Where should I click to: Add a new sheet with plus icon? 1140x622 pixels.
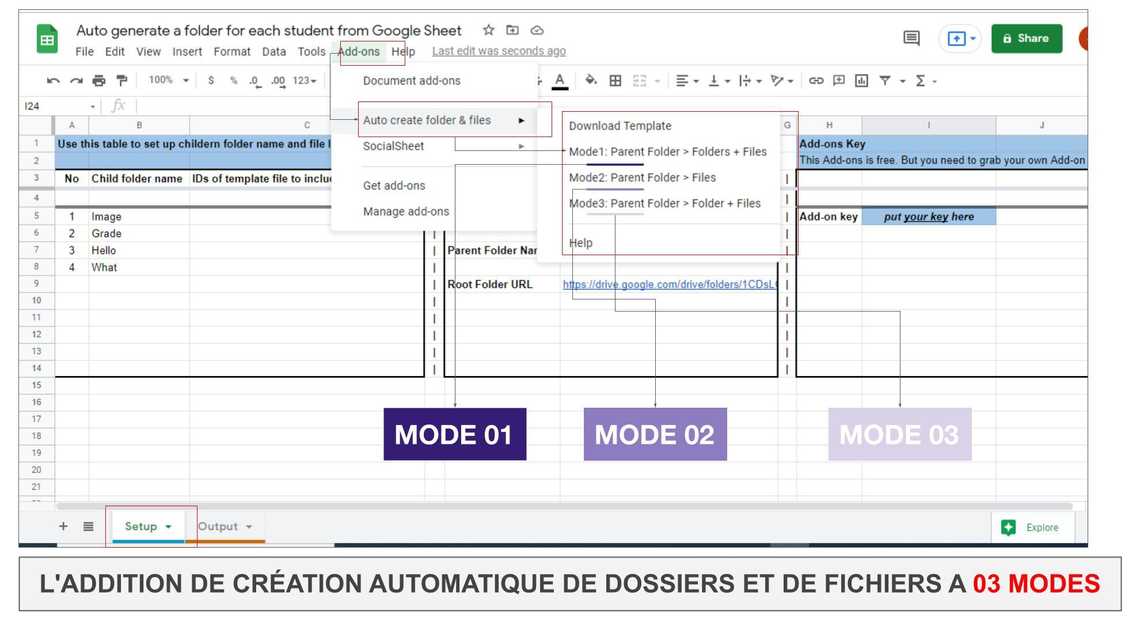[63, 526]
